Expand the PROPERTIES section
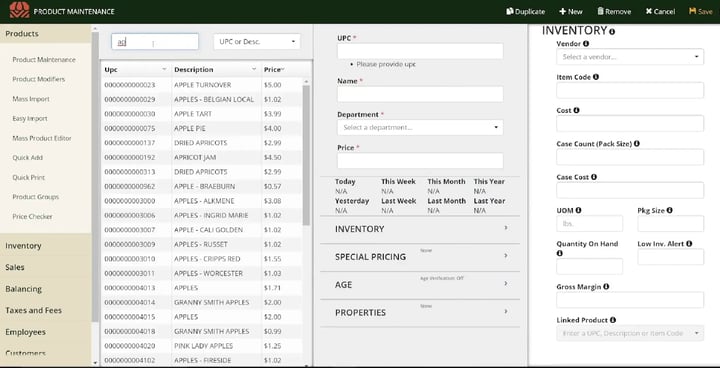The image size is (720, 368). pyautogui.click(x=420, y=312)
